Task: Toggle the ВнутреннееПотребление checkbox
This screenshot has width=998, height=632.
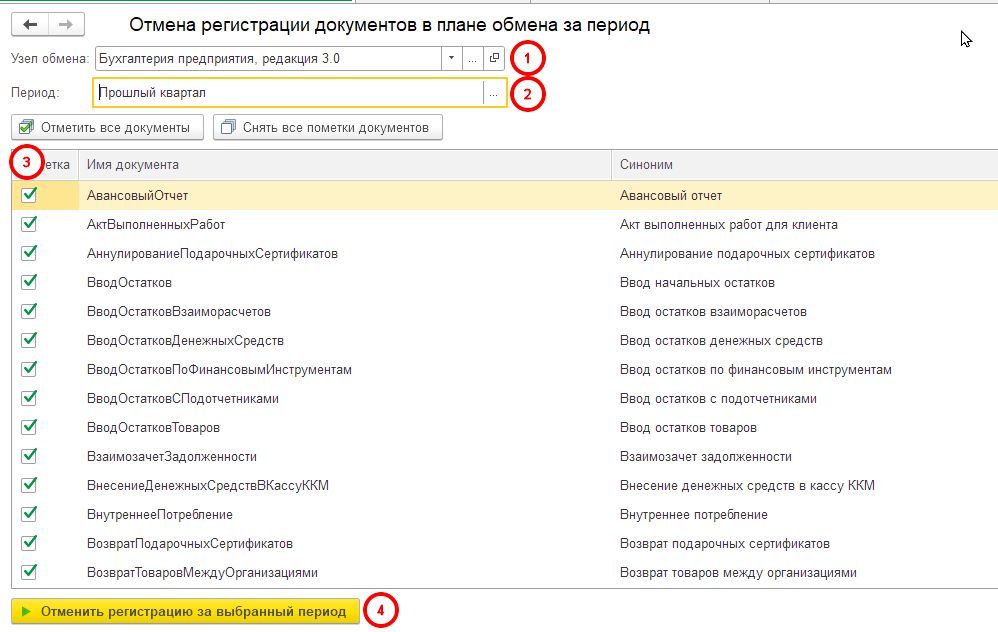Action: click(x=29, y=514)
